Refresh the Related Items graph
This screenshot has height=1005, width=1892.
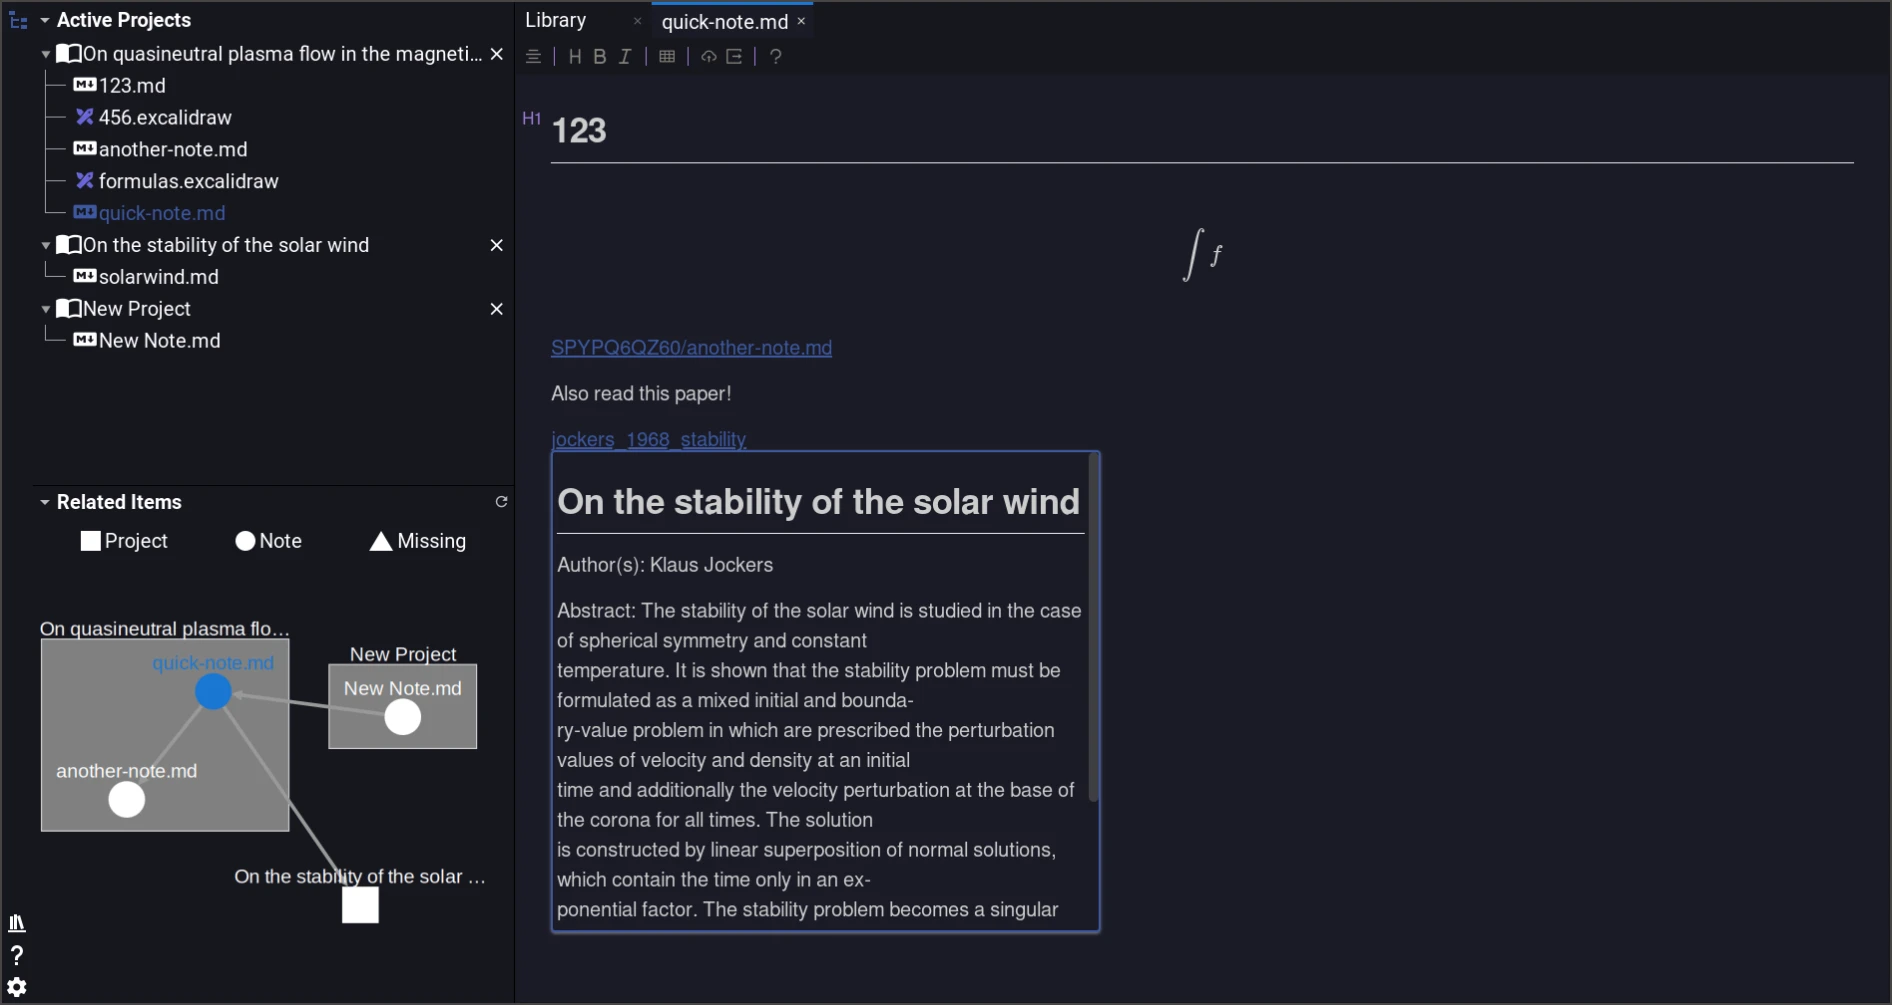point(502,502)
